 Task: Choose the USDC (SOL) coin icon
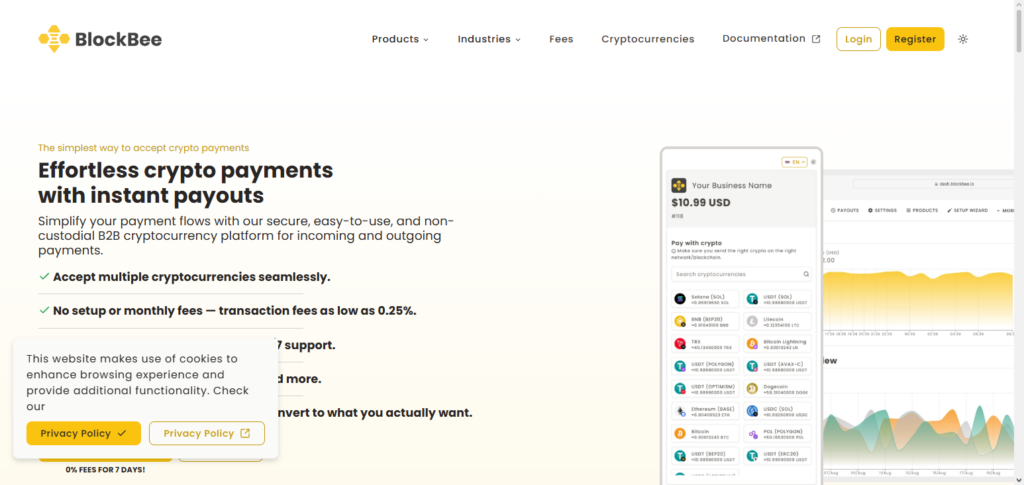[x=752, y=411]
